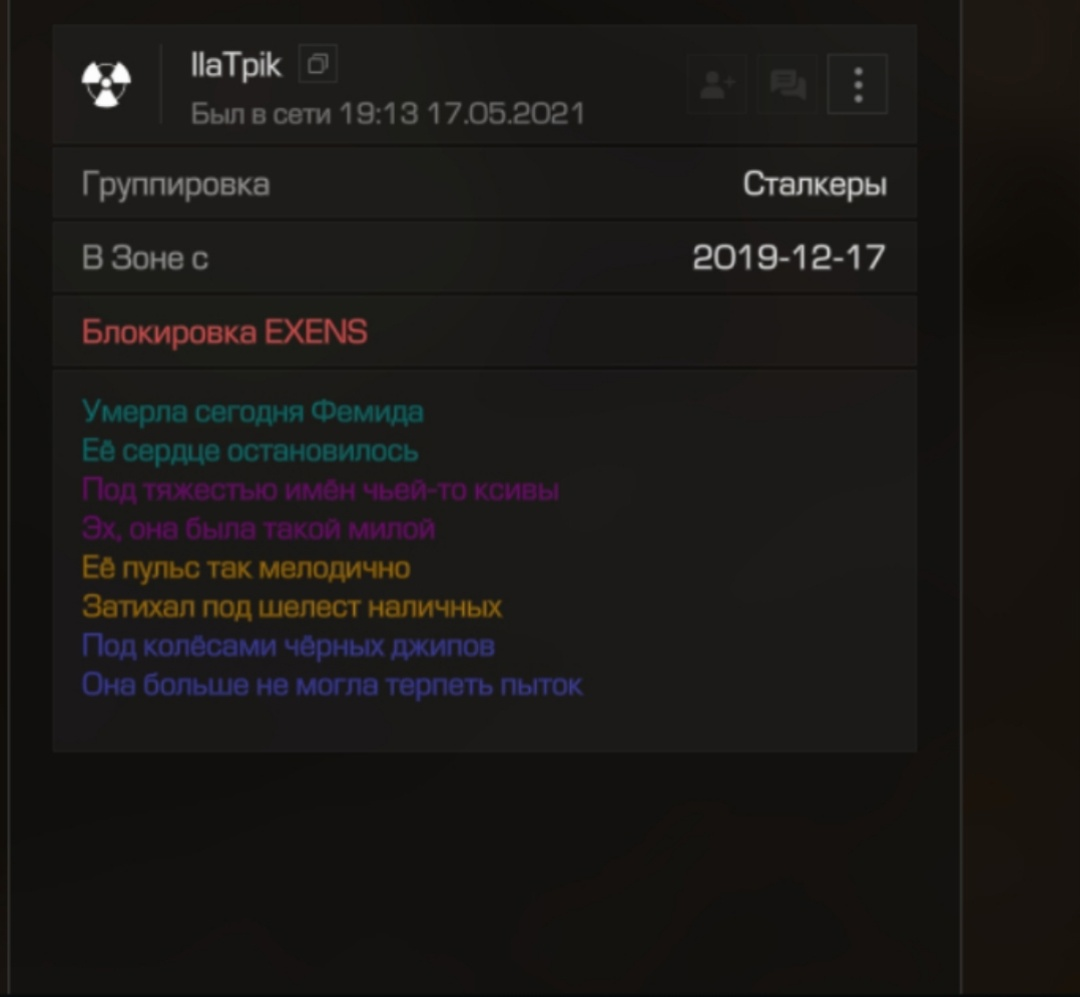This screenshot has height=997, width=1080.
Task: Open chat messages with this player
Action: (x=787, y=84)
